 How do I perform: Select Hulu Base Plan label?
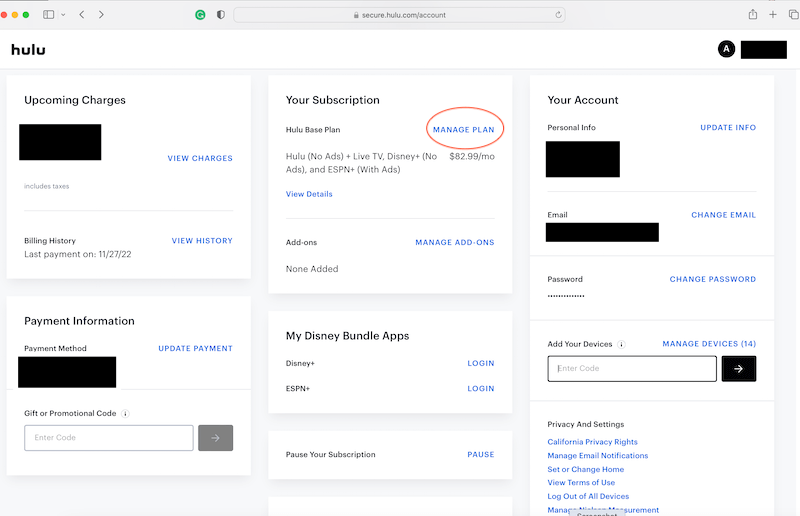click(313, 130)
